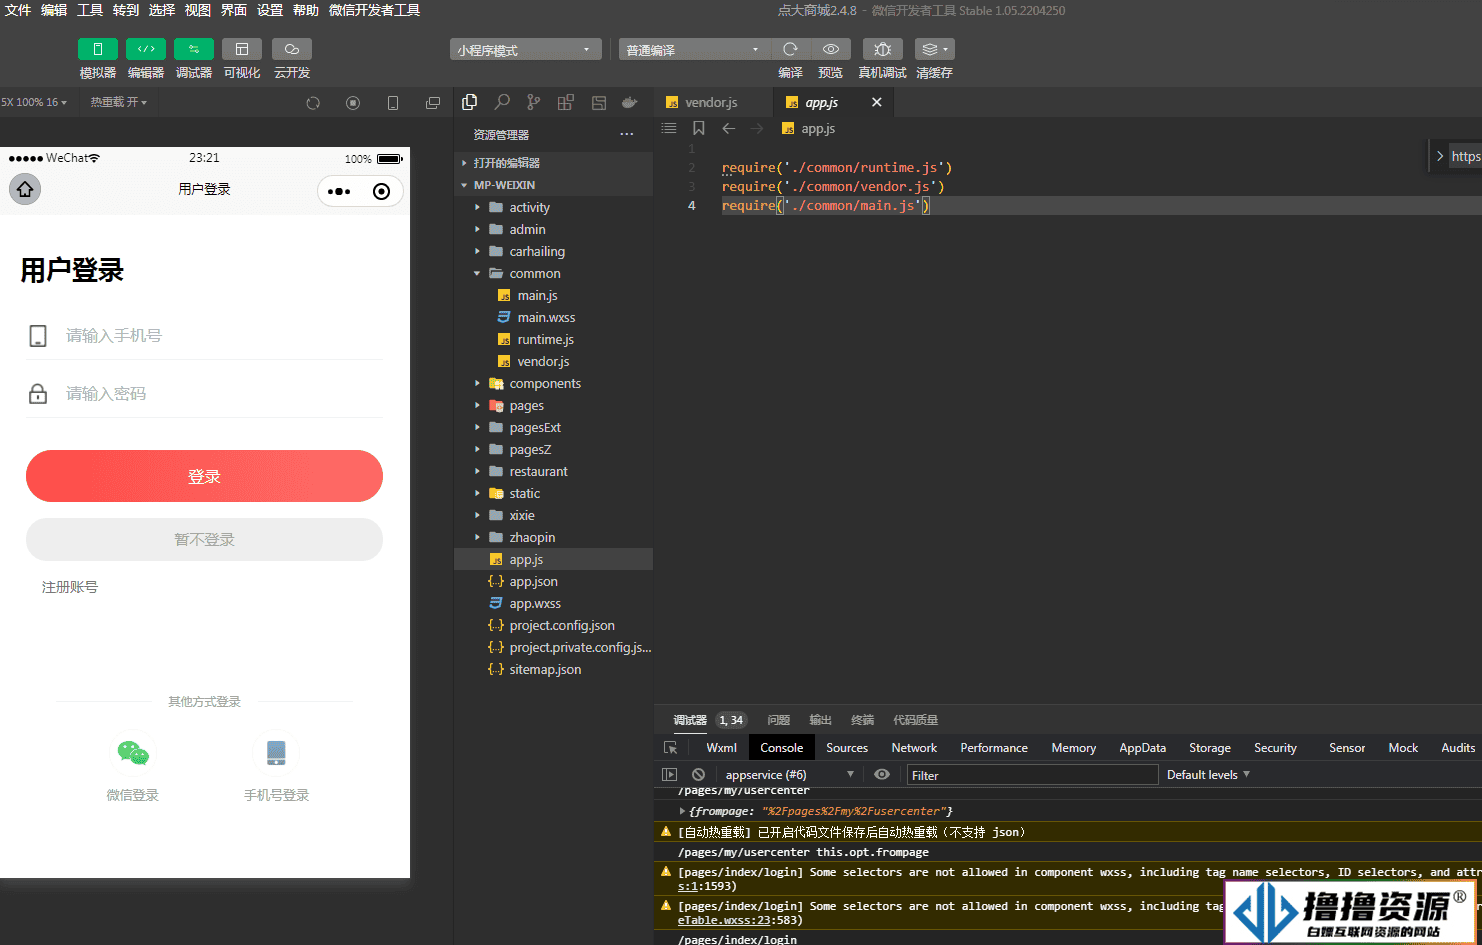Collapse the MP-WEIXIN root folder
The width and height of the screenshot is (1482, 945).
coord(553,185)
